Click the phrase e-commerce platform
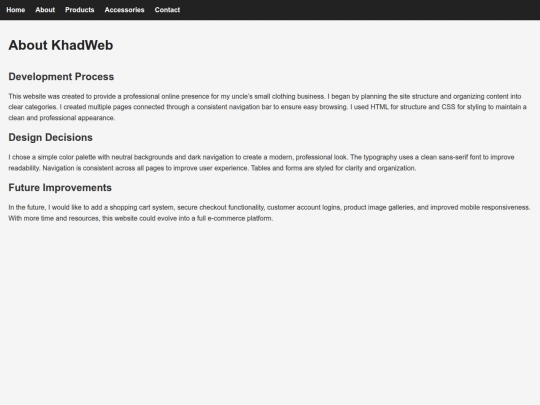 [240, 218]
